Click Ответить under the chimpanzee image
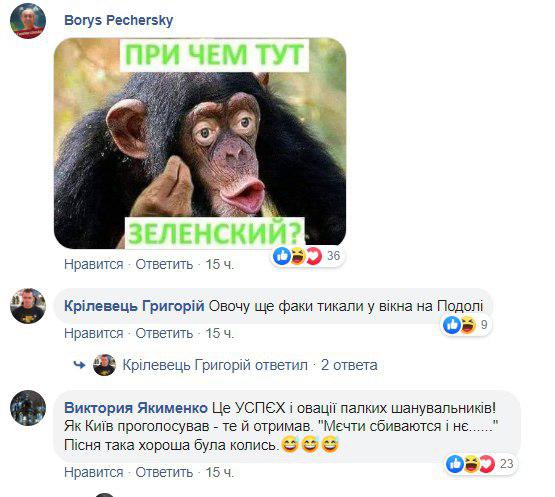 (x=164, y=264)
